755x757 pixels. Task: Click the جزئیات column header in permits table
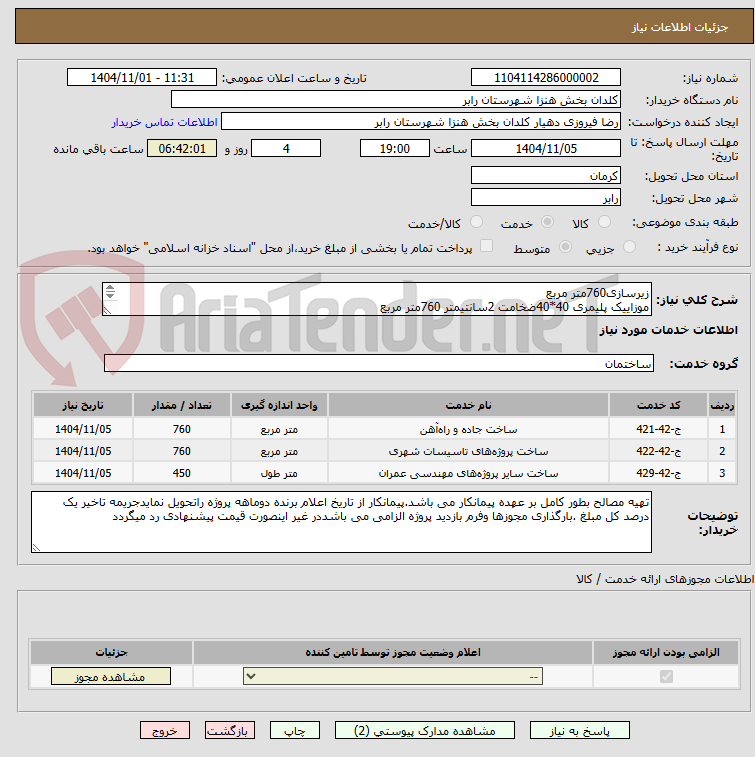pos(111,652)
